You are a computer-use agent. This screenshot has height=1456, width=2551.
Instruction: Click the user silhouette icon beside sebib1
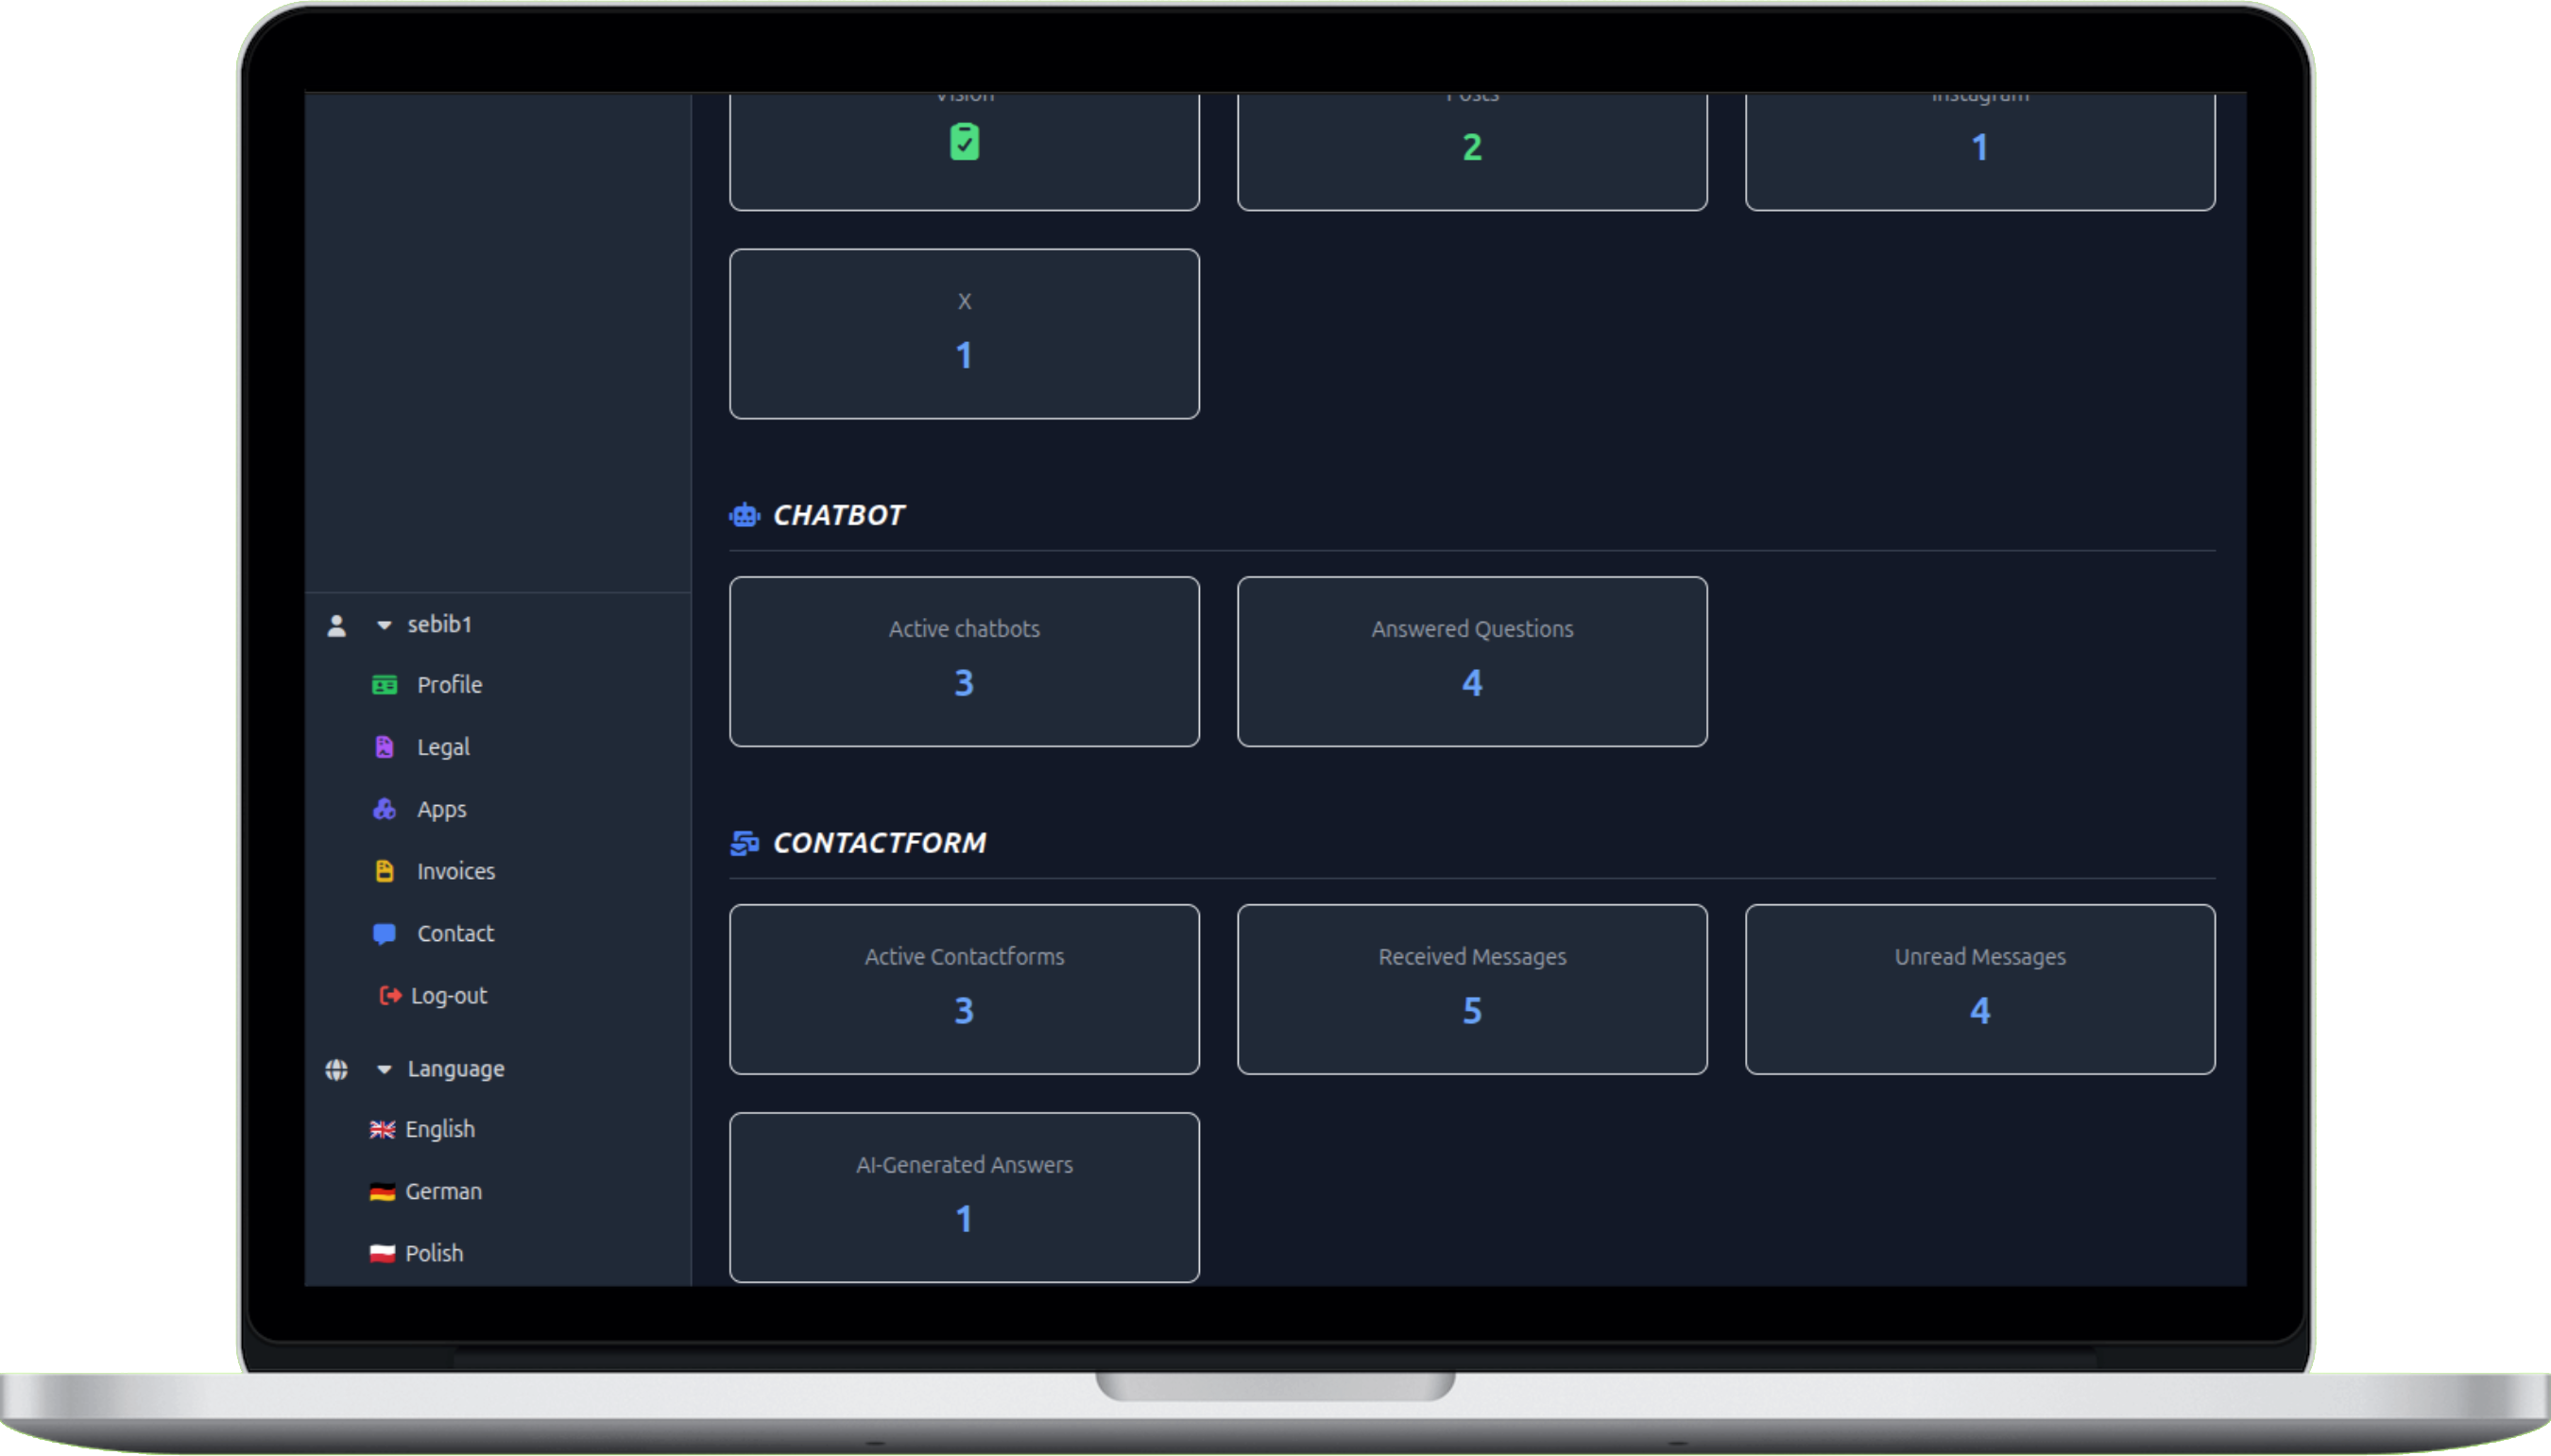pos(336,624)
